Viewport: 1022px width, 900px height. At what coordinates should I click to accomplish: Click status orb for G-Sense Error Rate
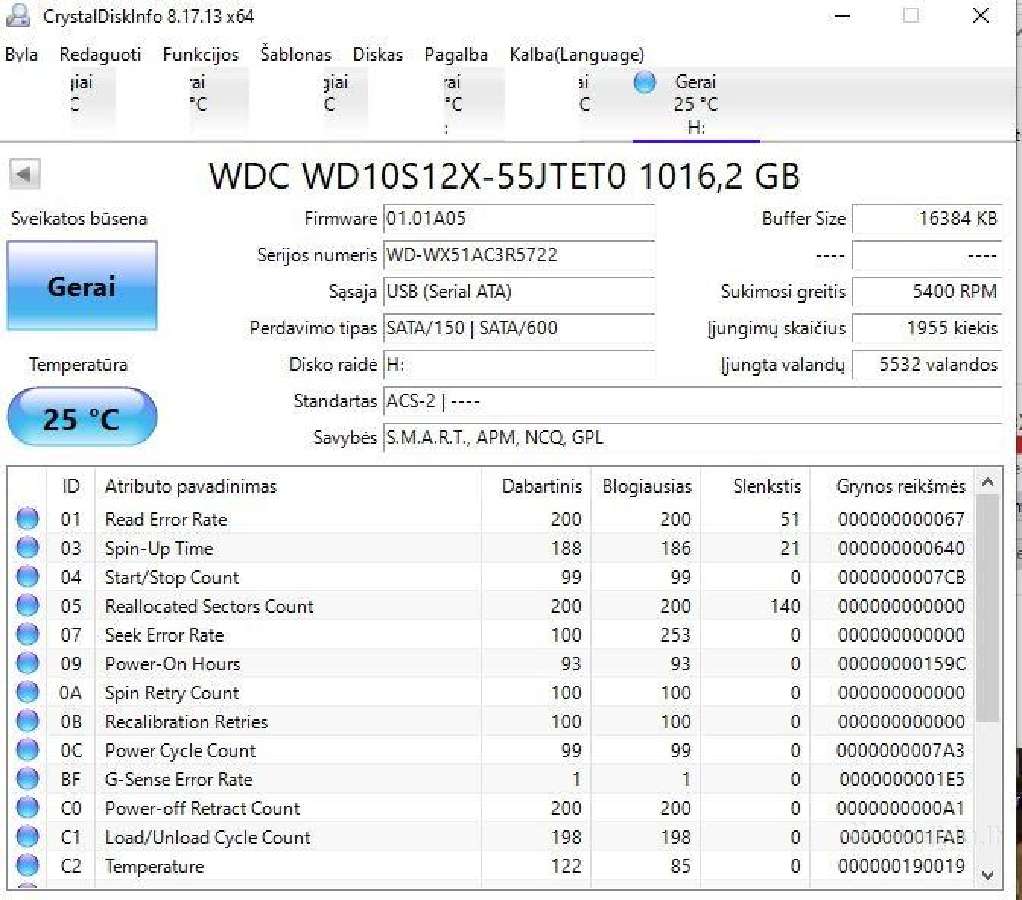point(27,779)
